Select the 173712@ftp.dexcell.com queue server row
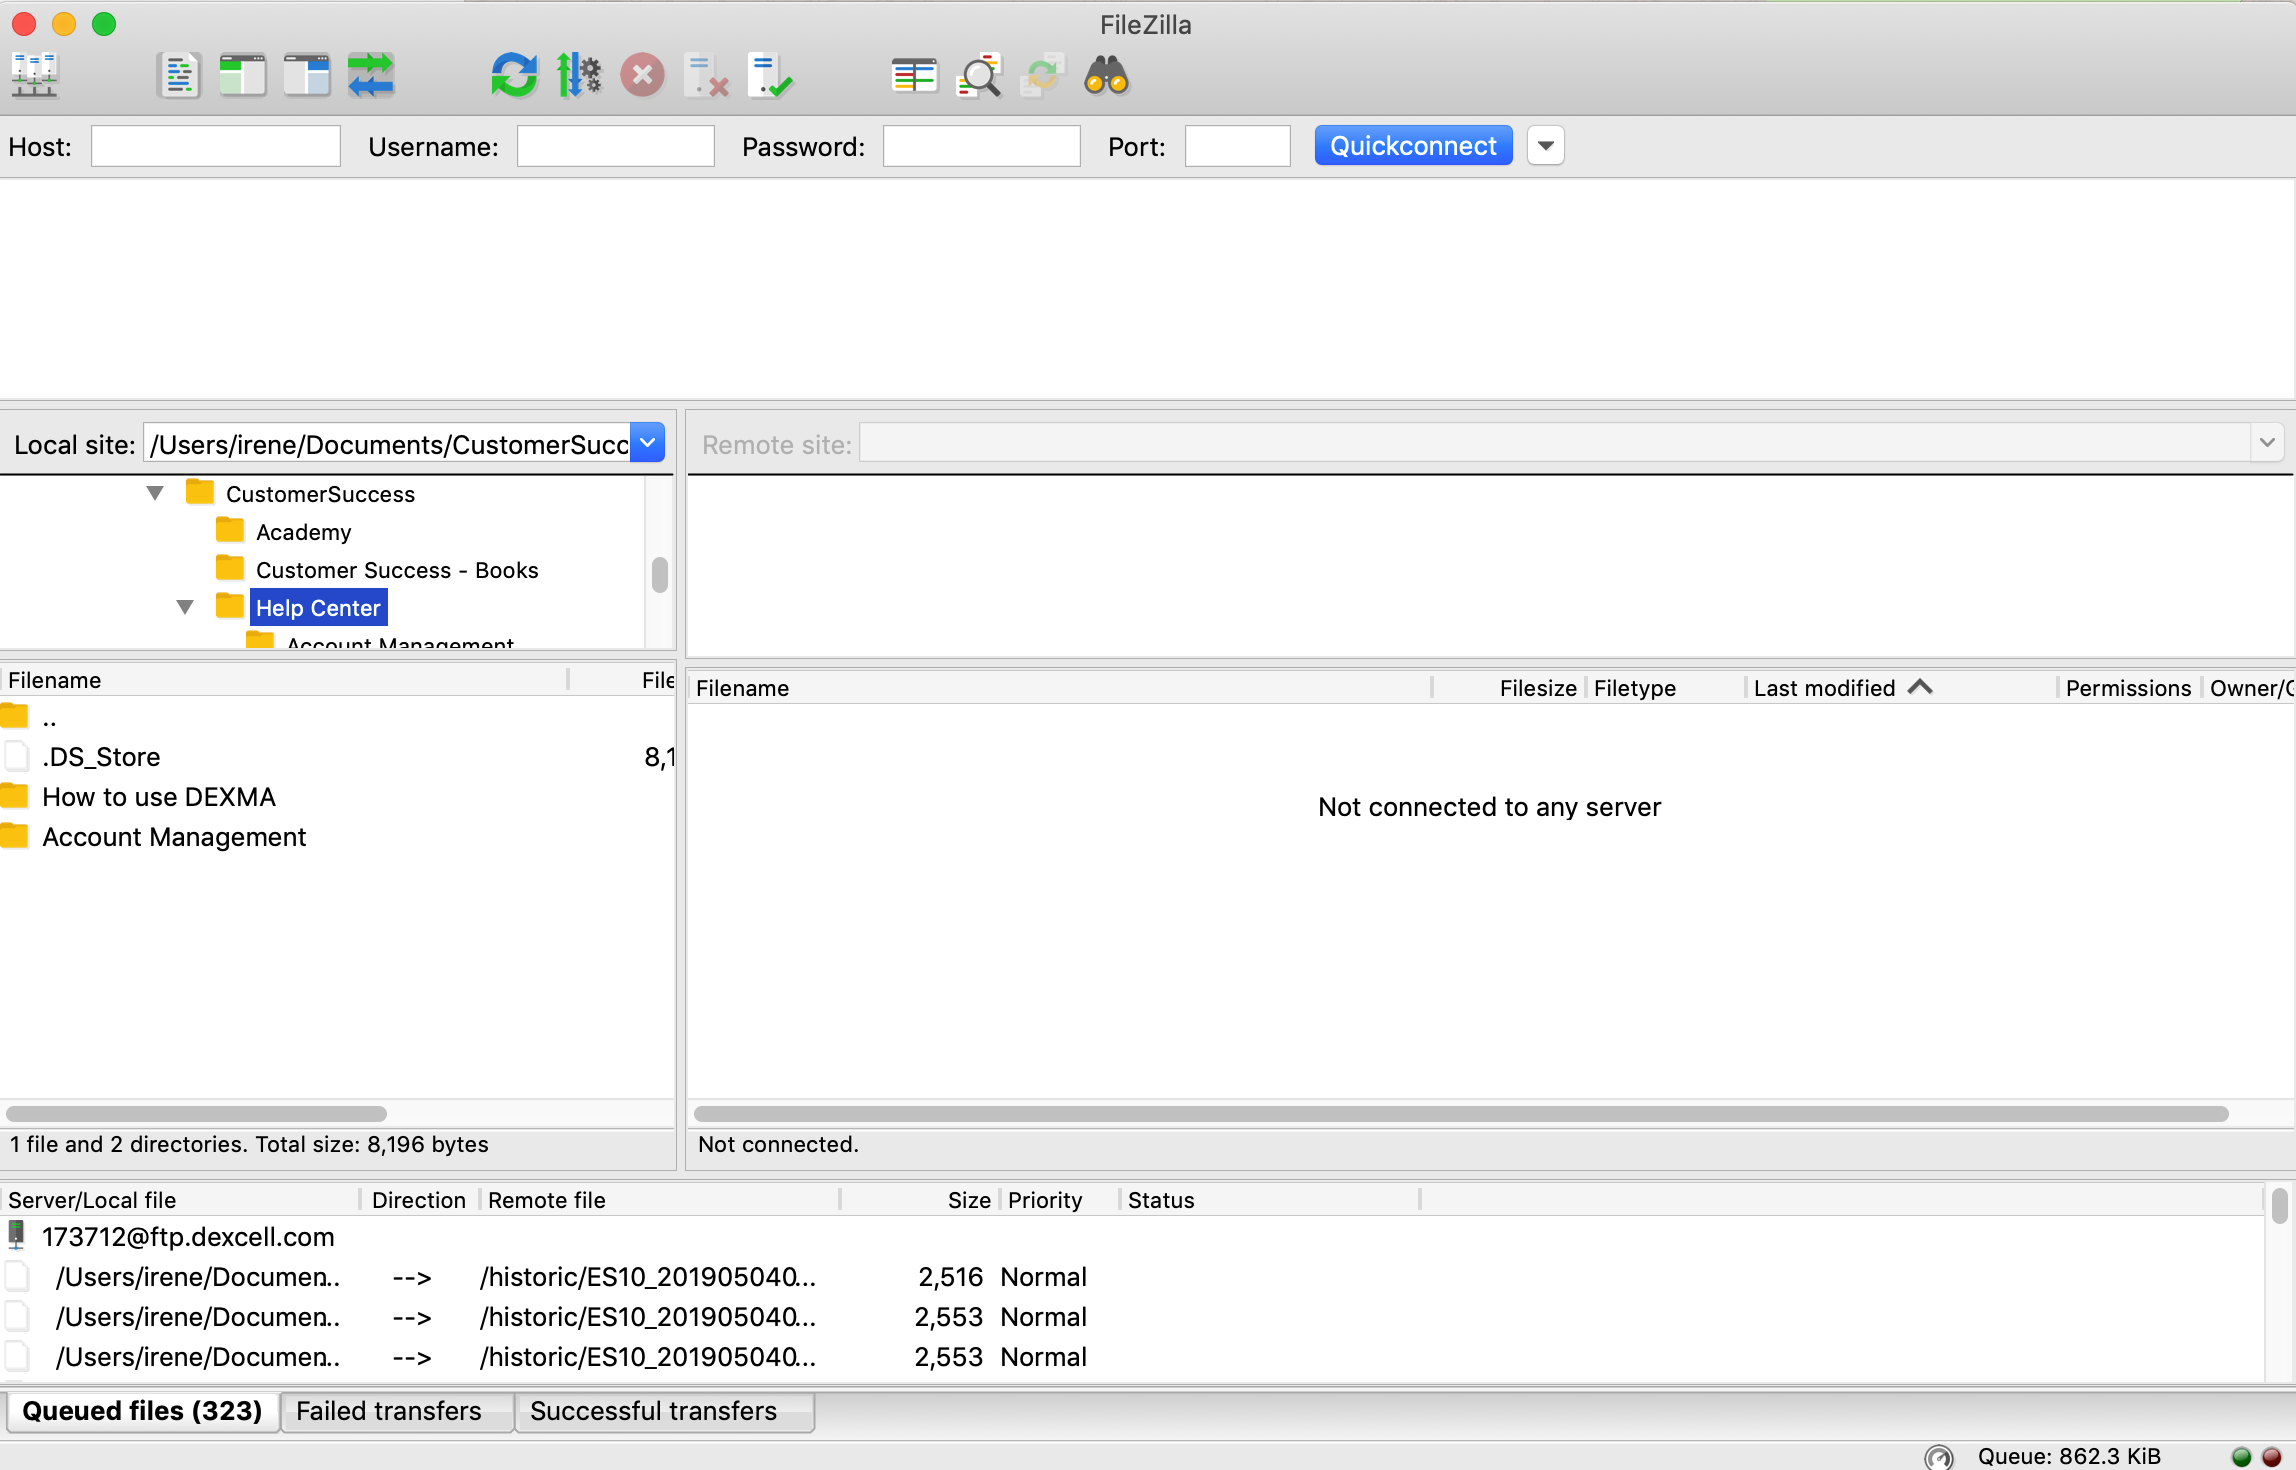This screenshot has width=2296, height=1470. tap(1132, 1237)
